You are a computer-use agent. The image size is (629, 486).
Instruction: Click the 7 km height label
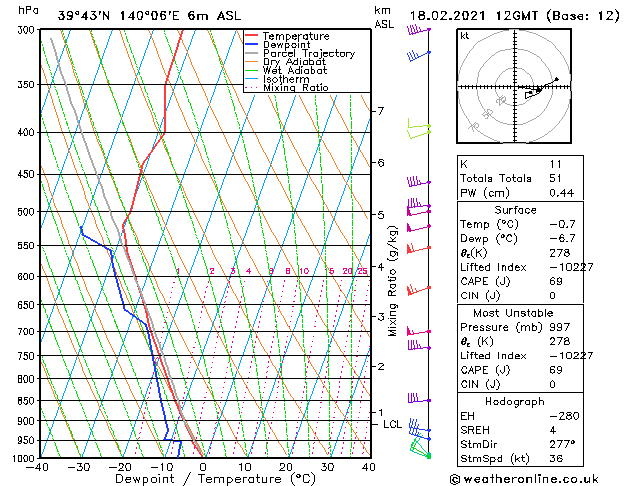coord(381,111)
